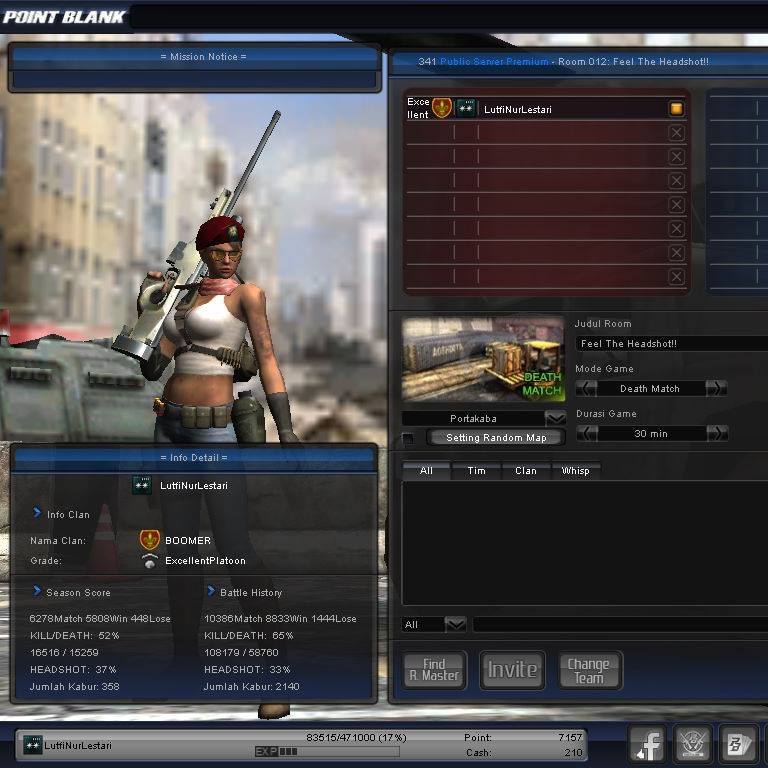Click the blue arrow beside Info Clan
Viewport: 768px width, 768px height.
pyautogui.click(x=37, y=512)
